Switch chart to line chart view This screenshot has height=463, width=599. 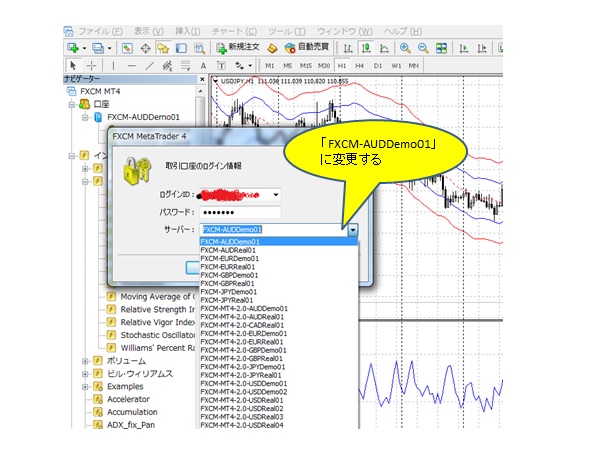(384, 48)
